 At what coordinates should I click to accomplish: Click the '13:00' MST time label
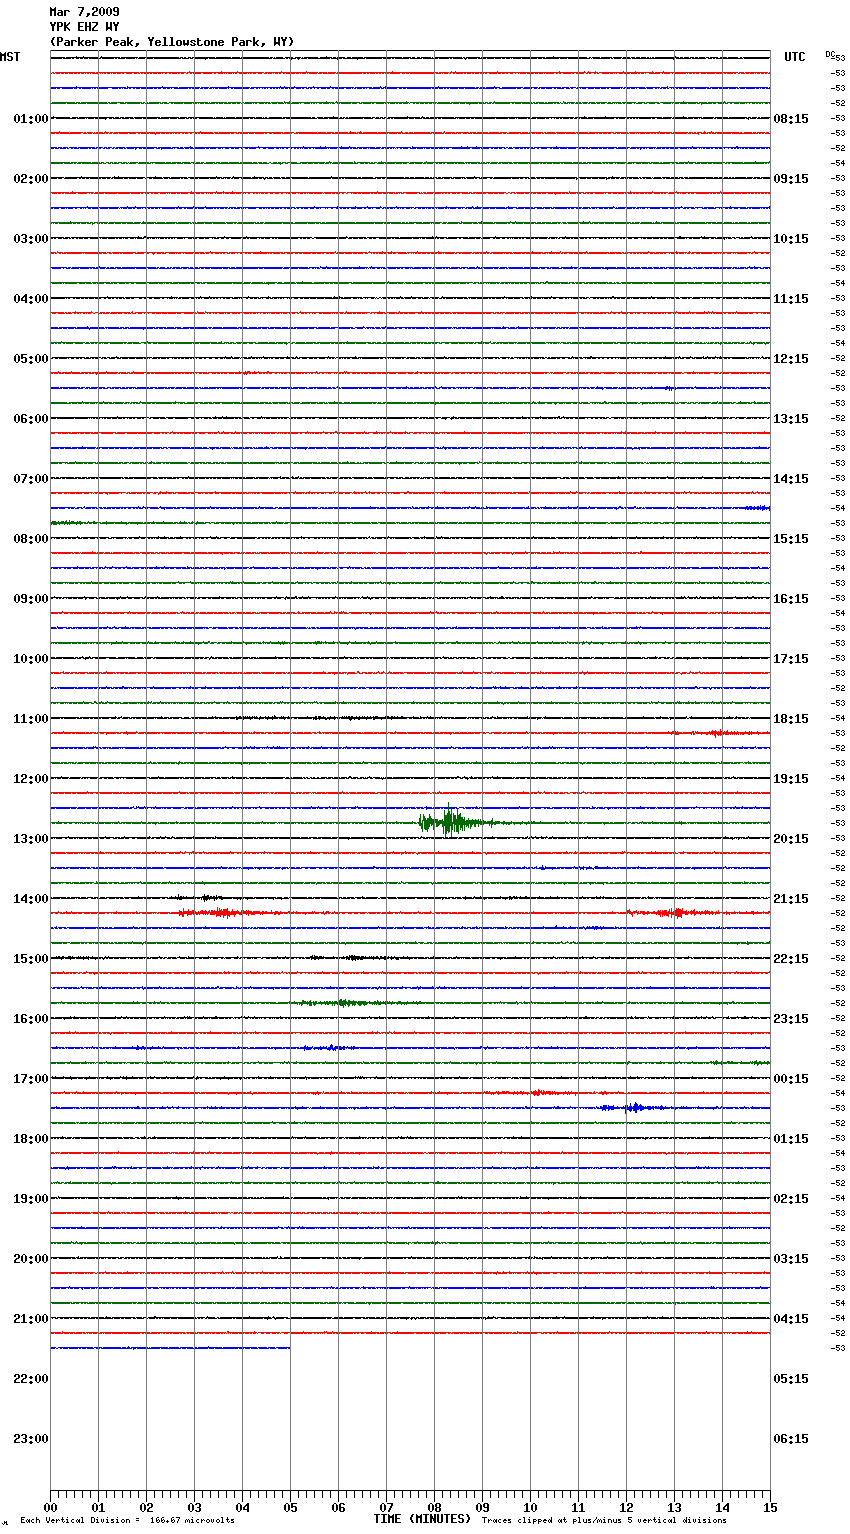click(31, 839)
